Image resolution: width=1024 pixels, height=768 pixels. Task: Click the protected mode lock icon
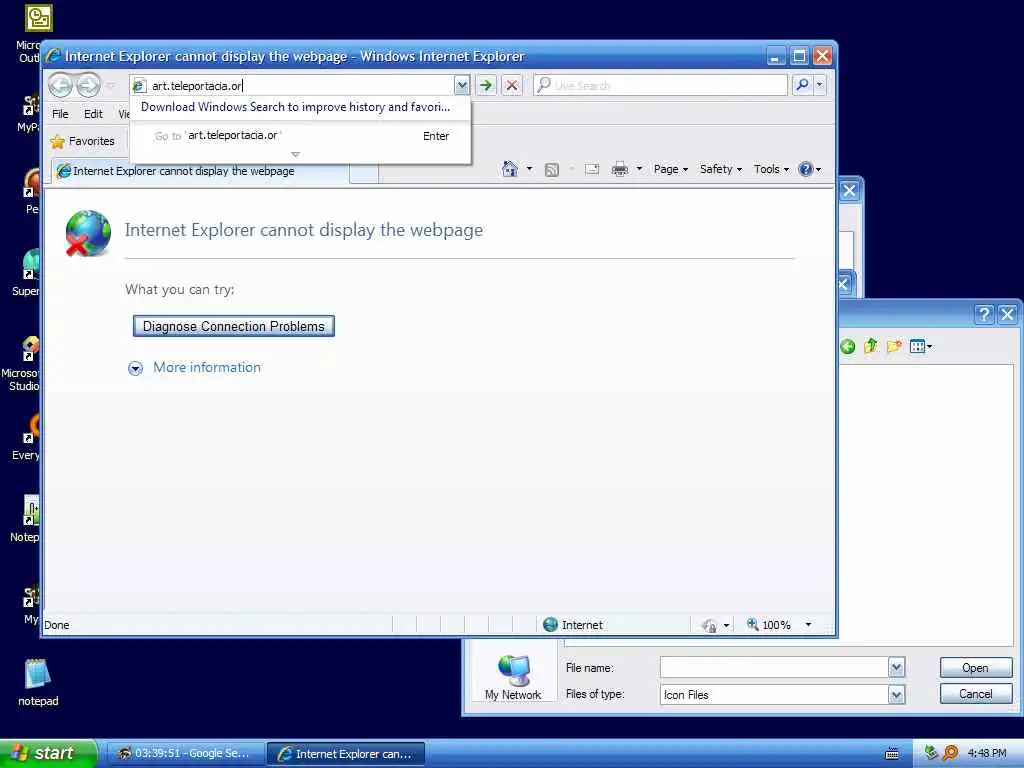tap(709, 626)
